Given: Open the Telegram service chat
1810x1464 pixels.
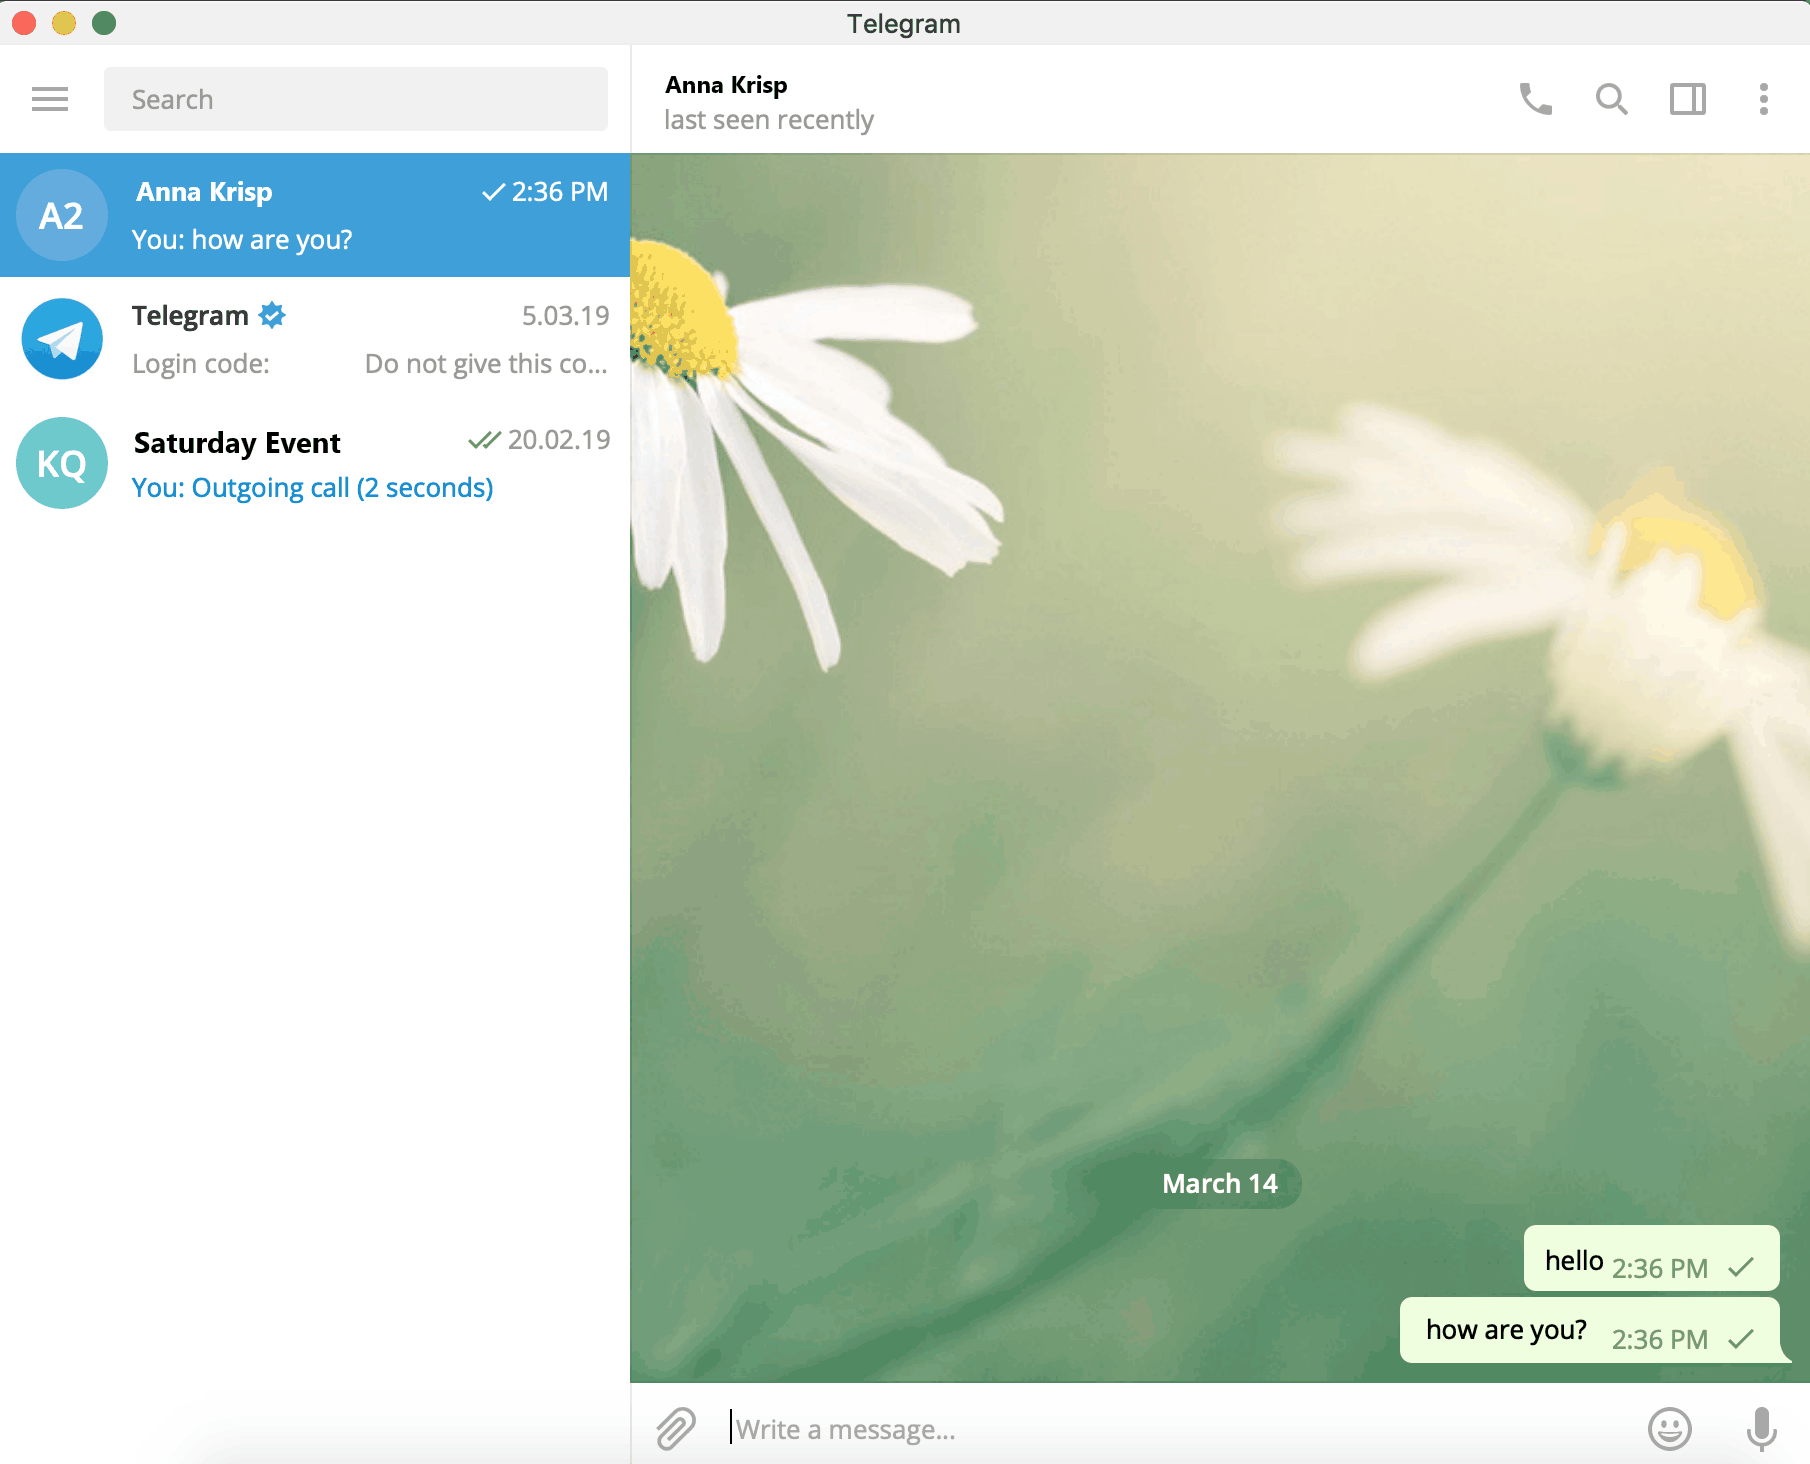Looking at the screenshot, I should coord(315,339).
